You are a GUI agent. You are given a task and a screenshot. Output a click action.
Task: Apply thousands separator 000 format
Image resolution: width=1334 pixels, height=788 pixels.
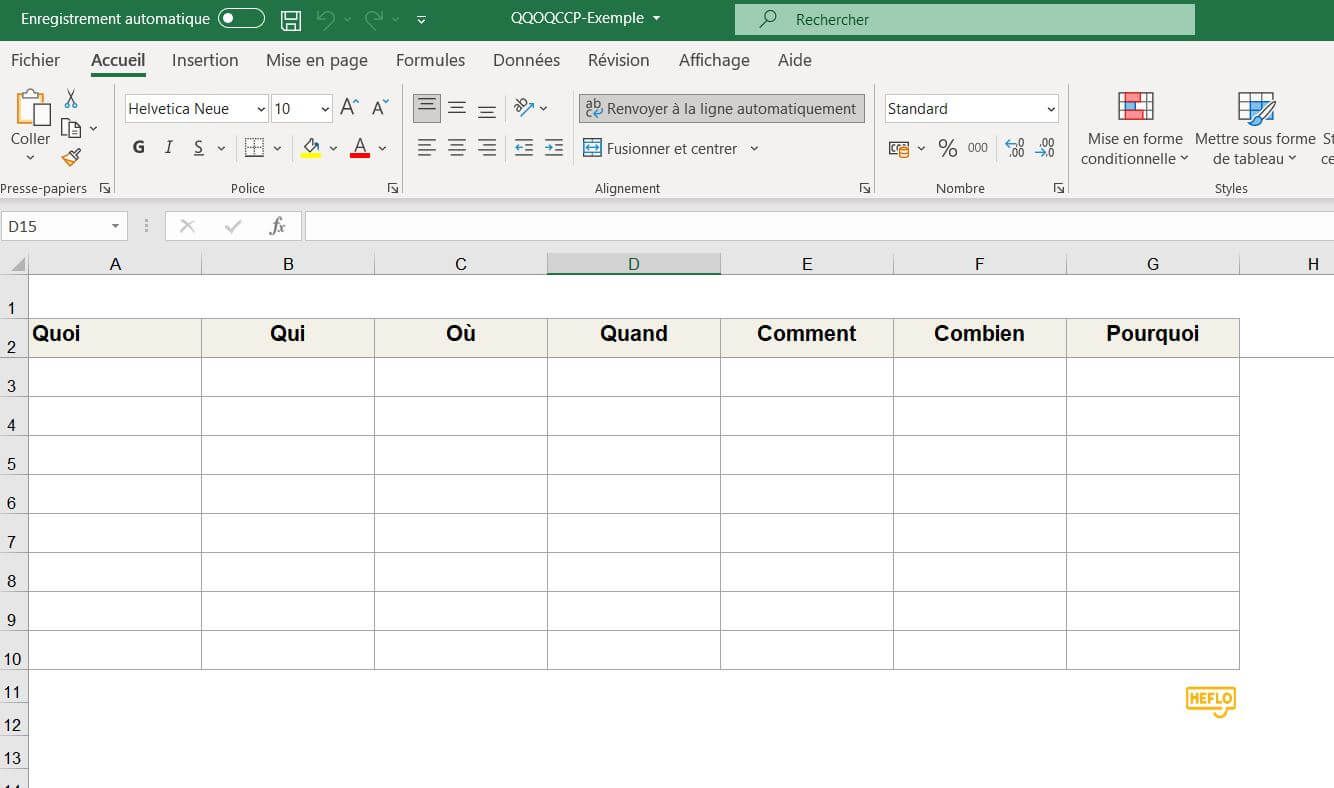(978, 148)
